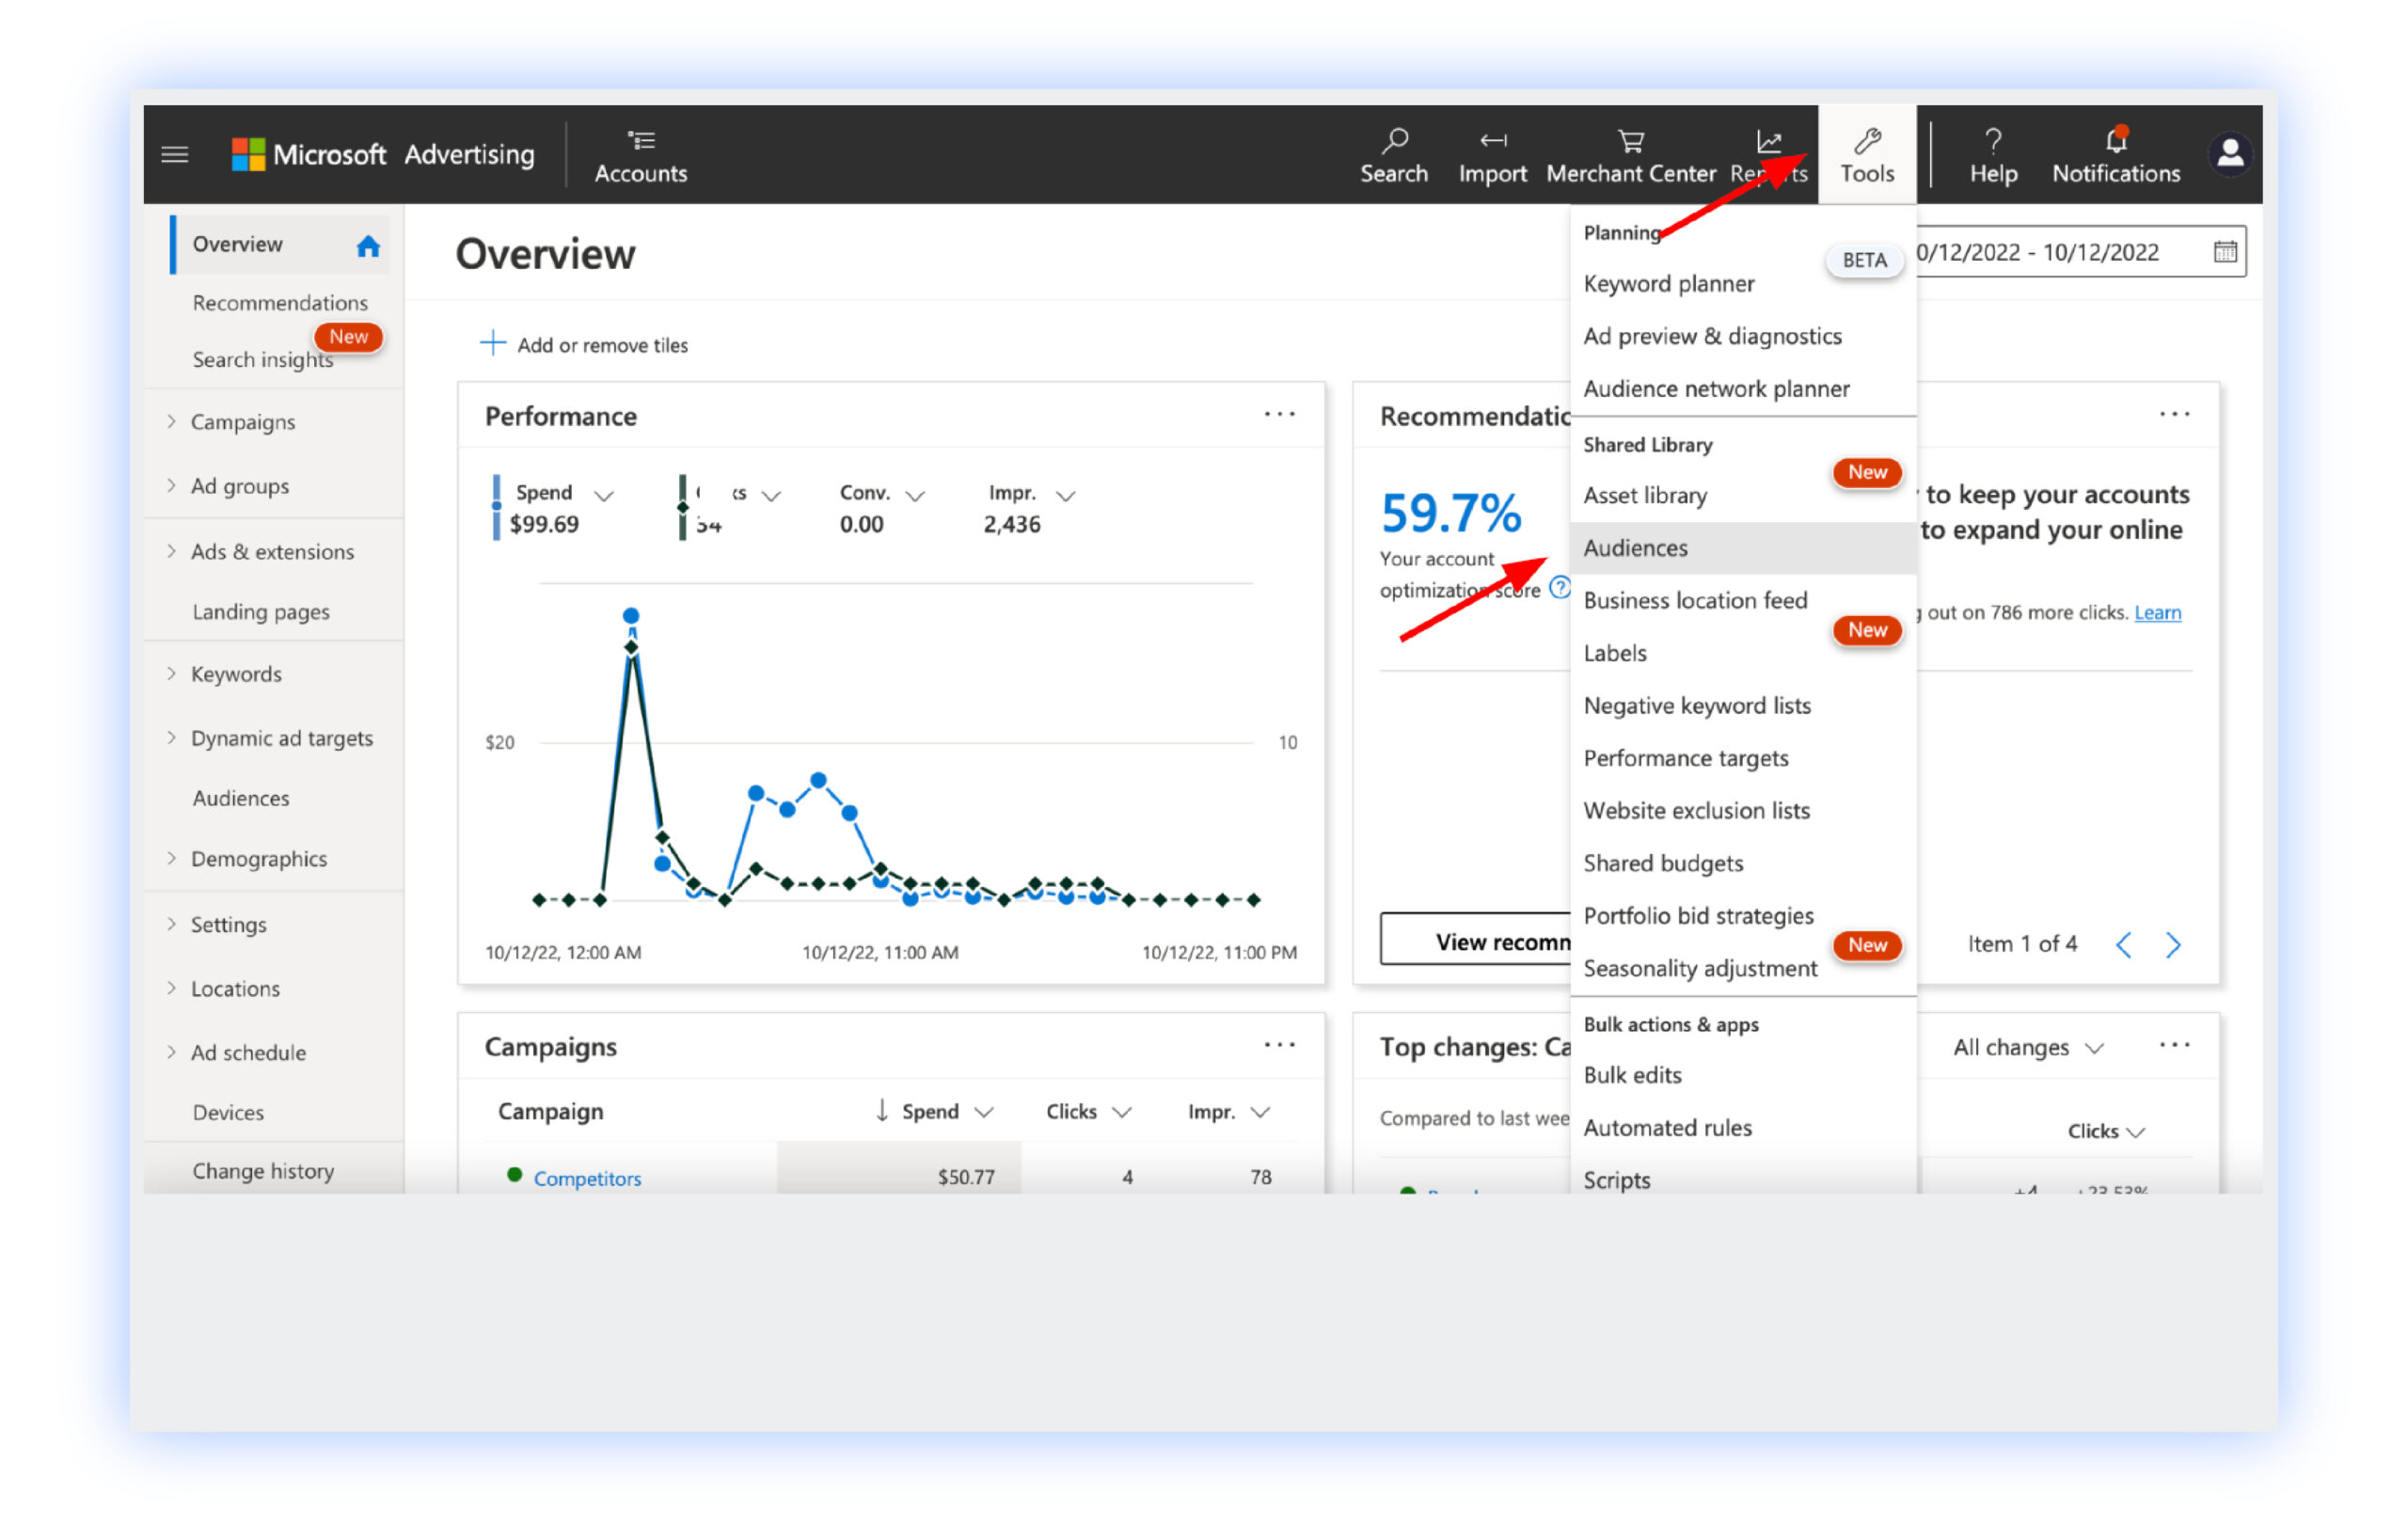Open Change history in the sidebar

click(263, 1170)
